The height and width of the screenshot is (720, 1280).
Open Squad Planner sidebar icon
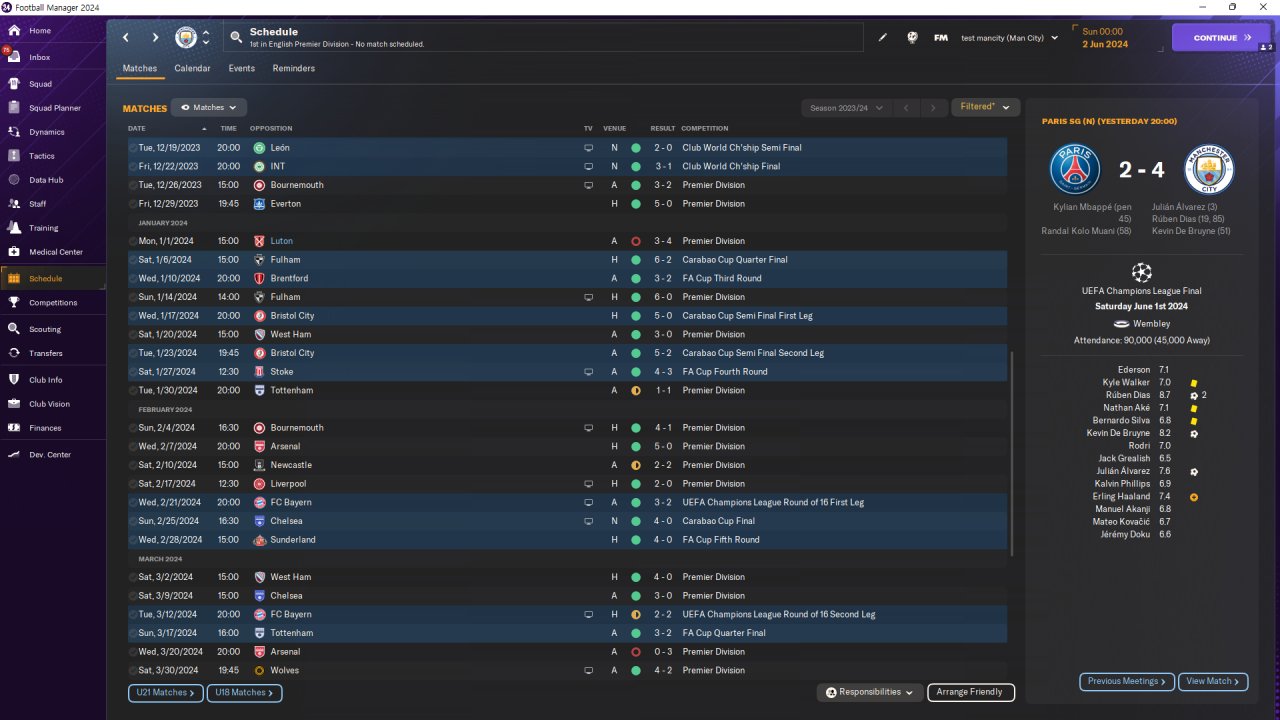point(14,108)
